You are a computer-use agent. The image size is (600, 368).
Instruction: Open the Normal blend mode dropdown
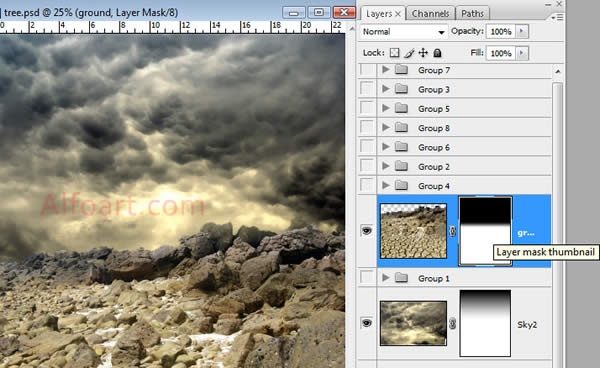coord(404,32)
